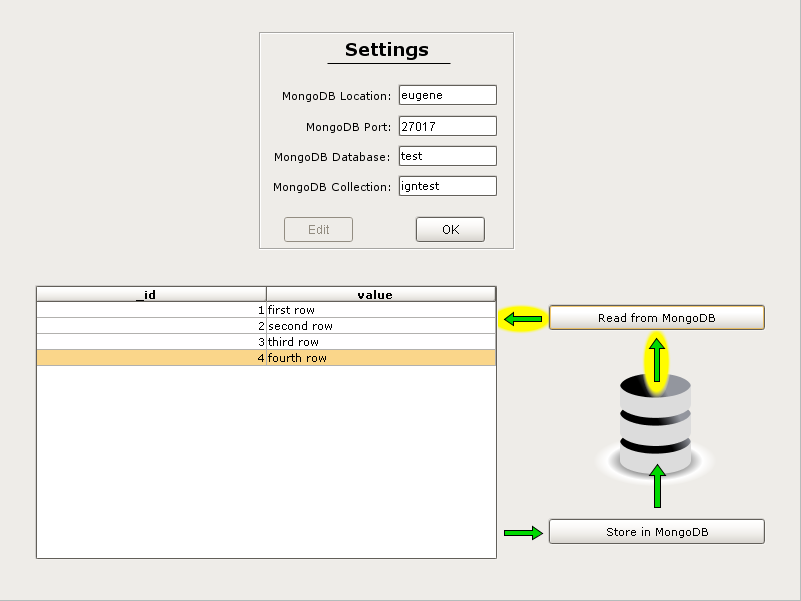Select the row labeled second row
The width and height of the screenshot is (801, 601).
265,326
